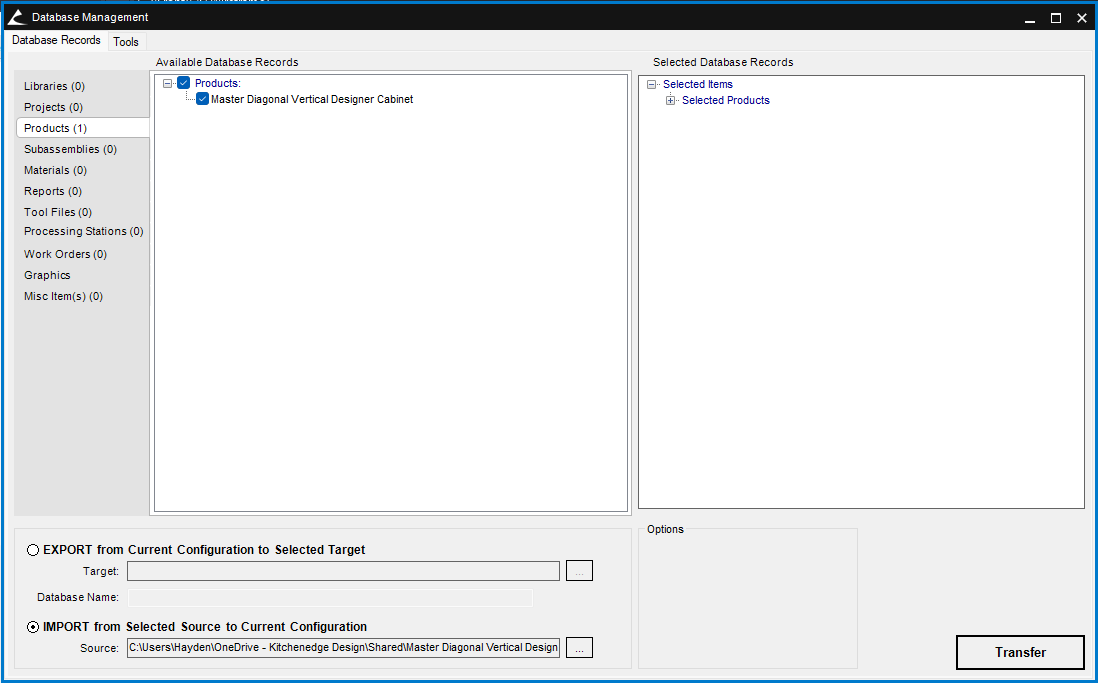Click the Database Management app logo icon
This screenshot has height=683, width=1098.
pyautogui.click(x=17, y=17)
